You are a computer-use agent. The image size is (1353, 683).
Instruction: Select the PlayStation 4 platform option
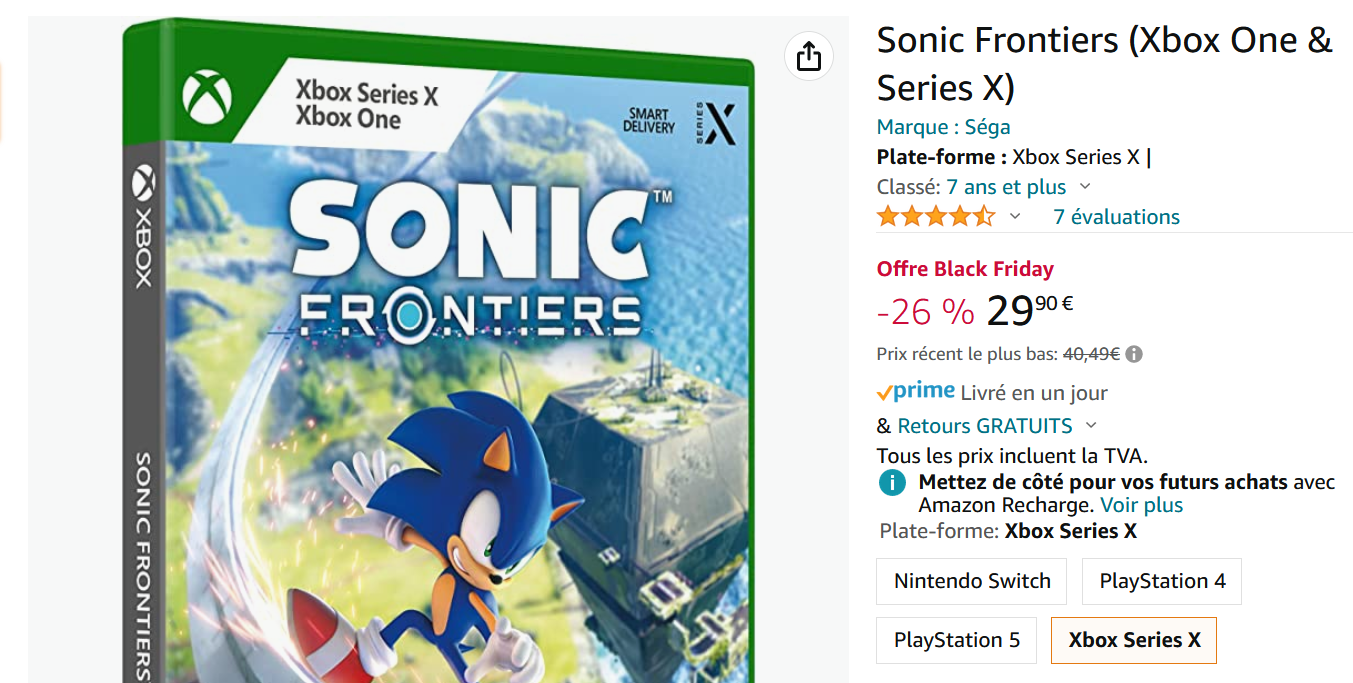click(1162, 581)
